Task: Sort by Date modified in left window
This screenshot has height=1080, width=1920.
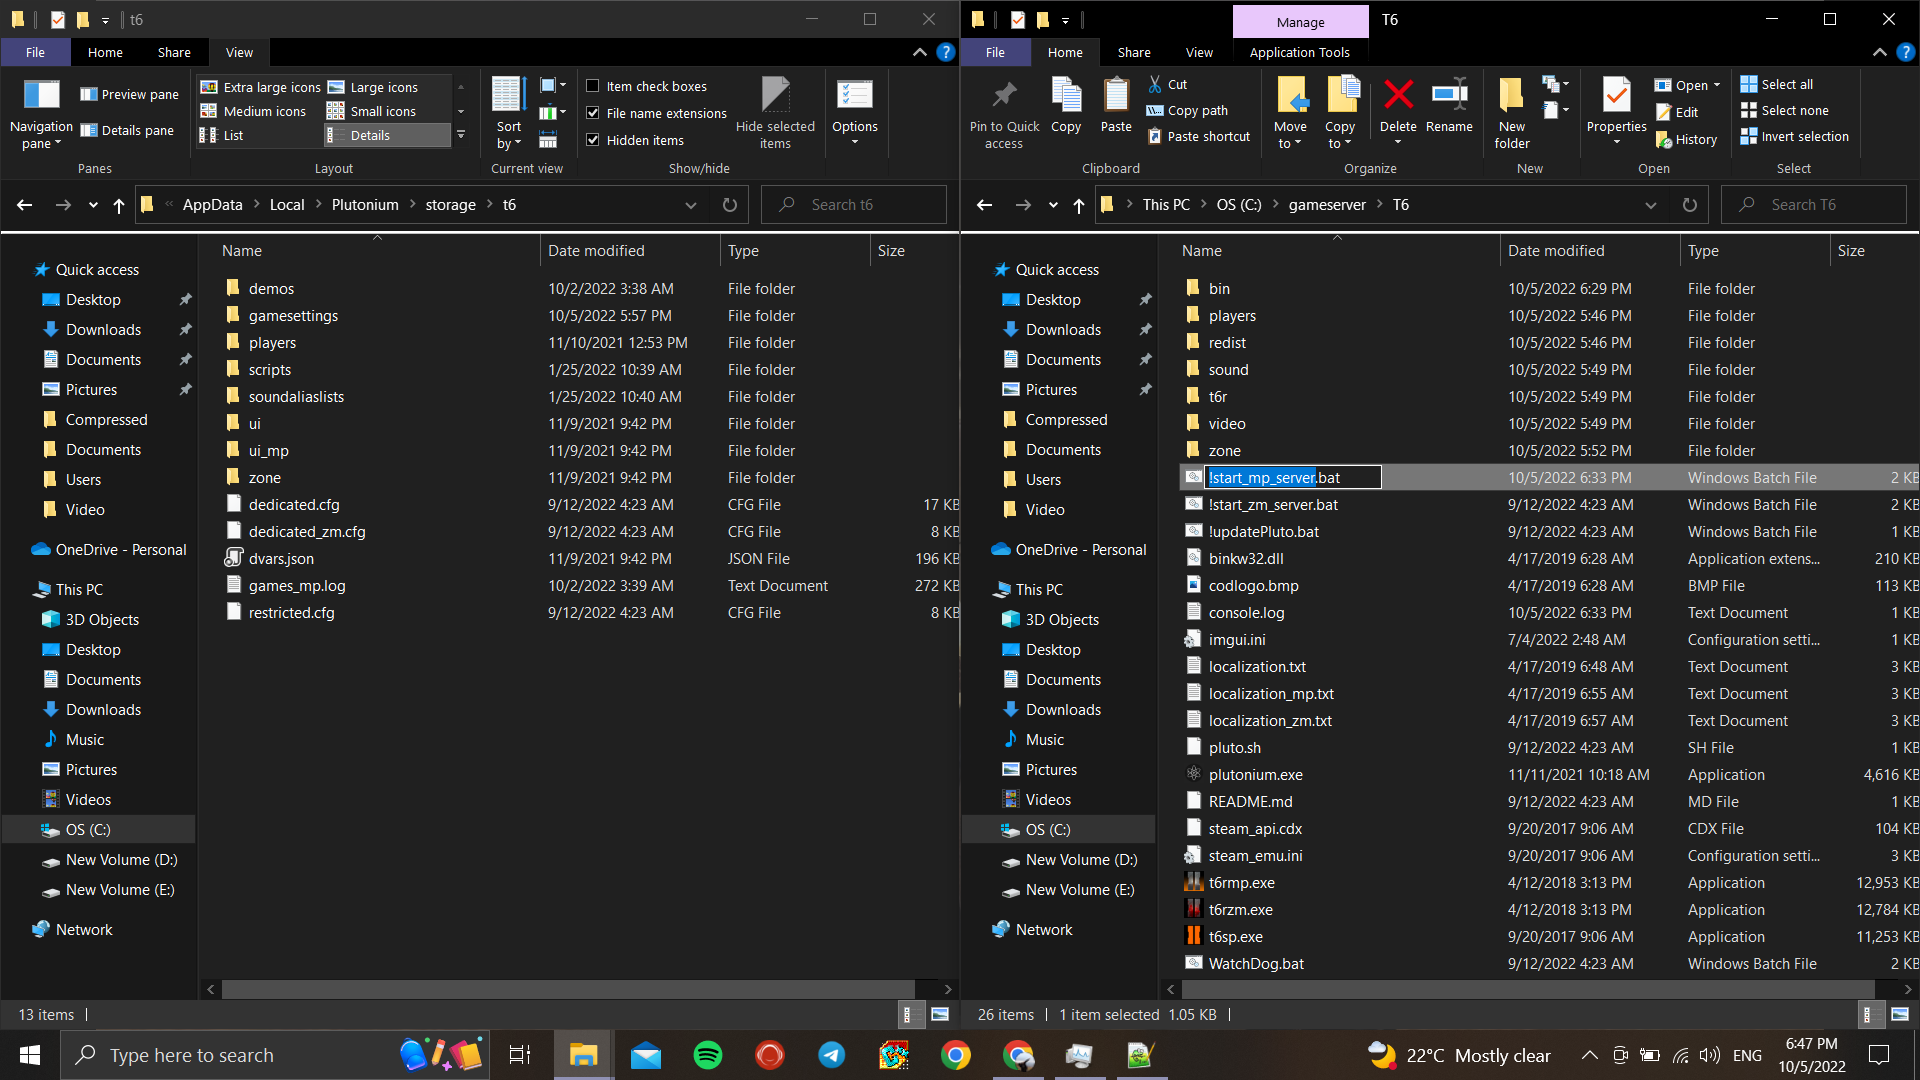Action: click(x=596, y=251)
